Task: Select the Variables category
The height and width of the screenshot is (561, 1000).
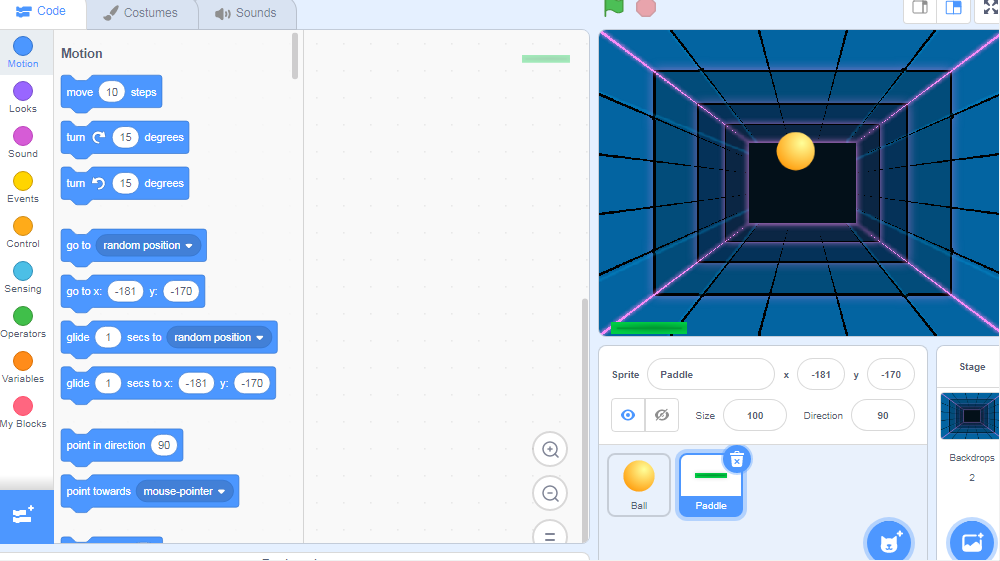Action: point(23,367)
